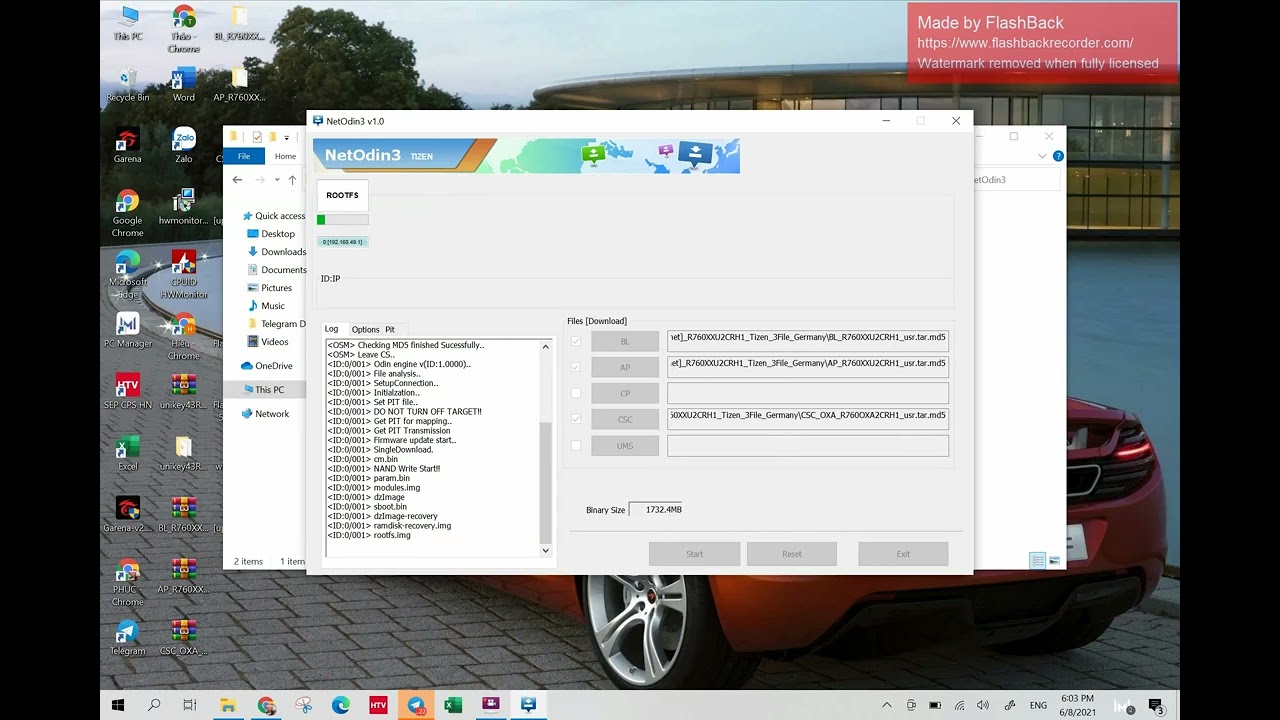The image size is (1280, 720).
Task: Click the CP file button
Action: point(625,393)
